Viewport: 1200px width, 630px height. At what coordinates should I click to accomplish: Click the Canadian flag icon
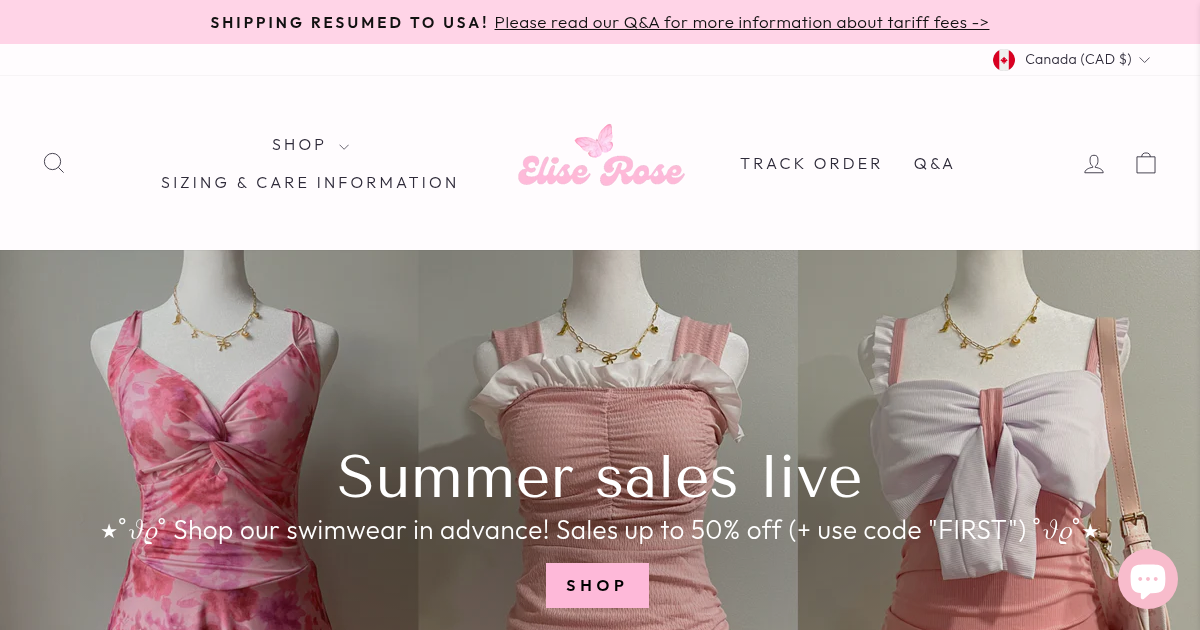[1004, 60]
